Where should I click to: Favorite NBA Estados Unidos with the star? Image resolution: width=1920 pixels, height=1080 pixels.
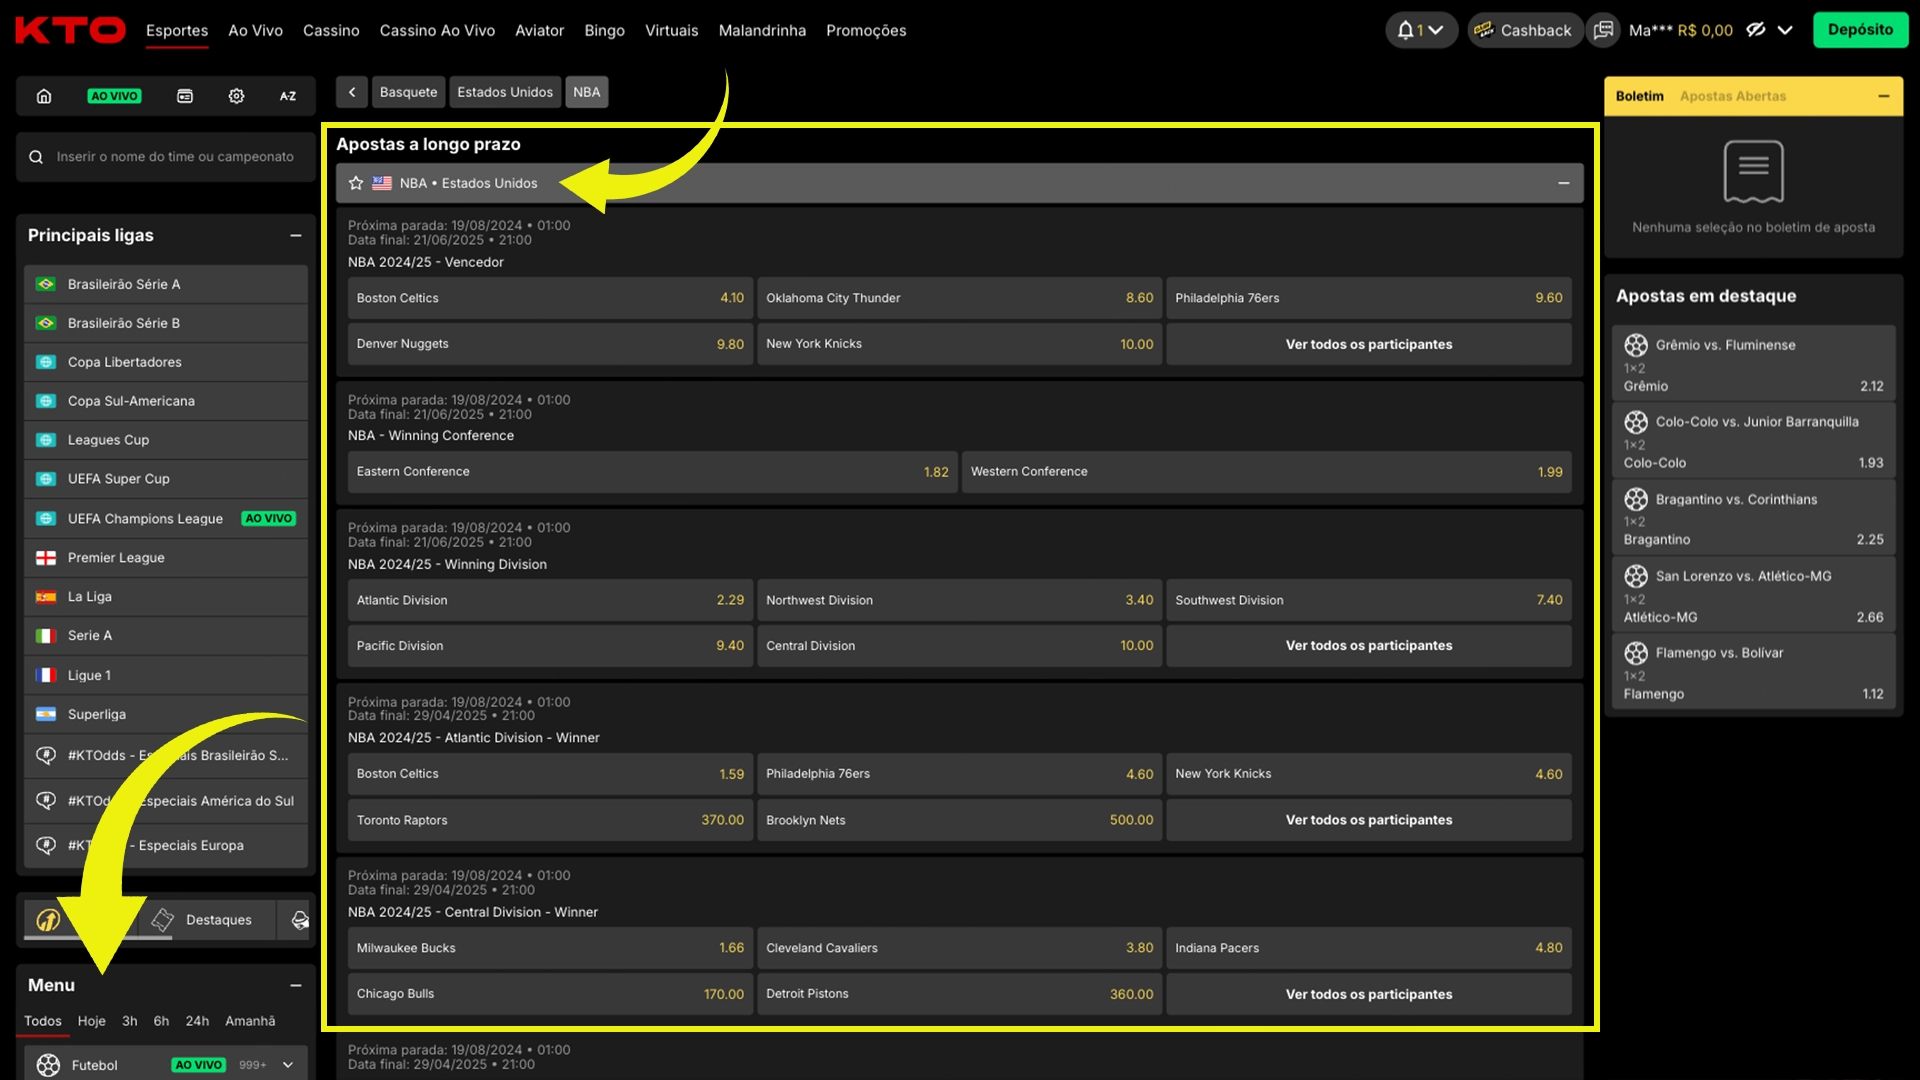(356, 183)
